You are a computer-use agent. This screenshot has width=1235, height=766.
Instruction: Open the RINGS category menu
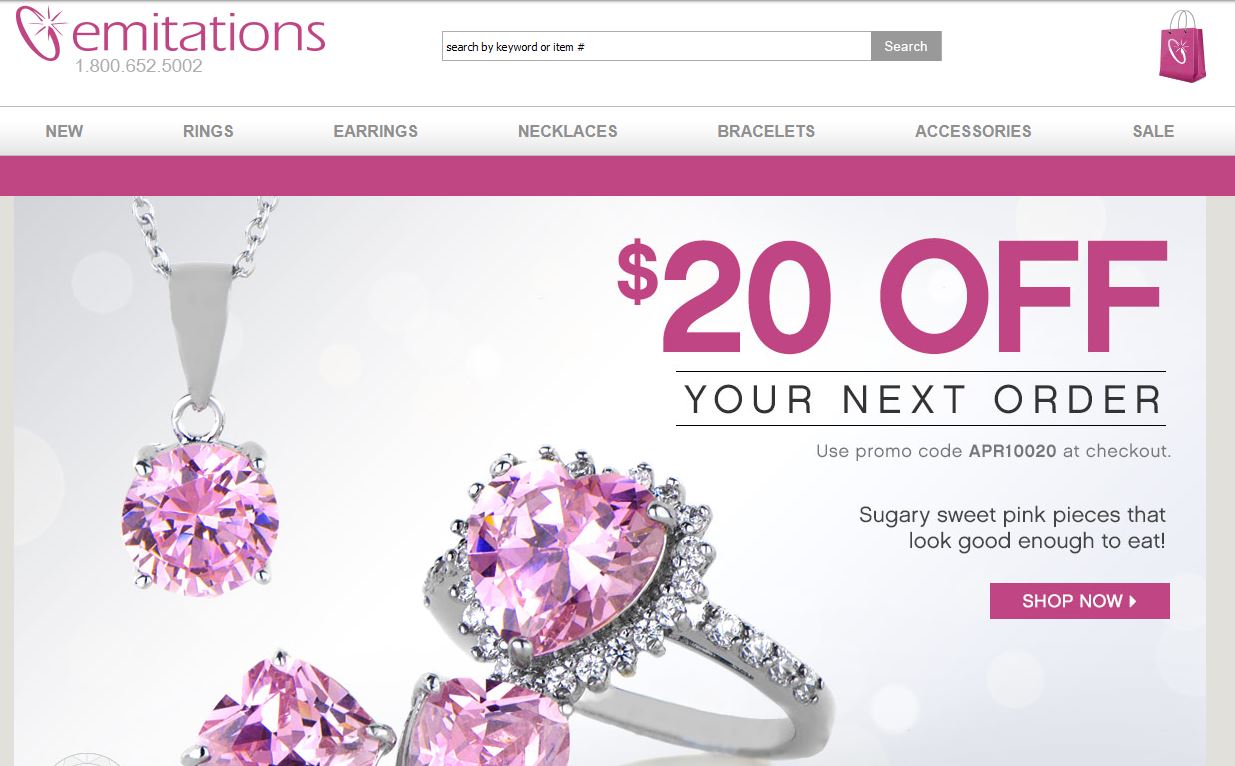(x=208, y=131)
